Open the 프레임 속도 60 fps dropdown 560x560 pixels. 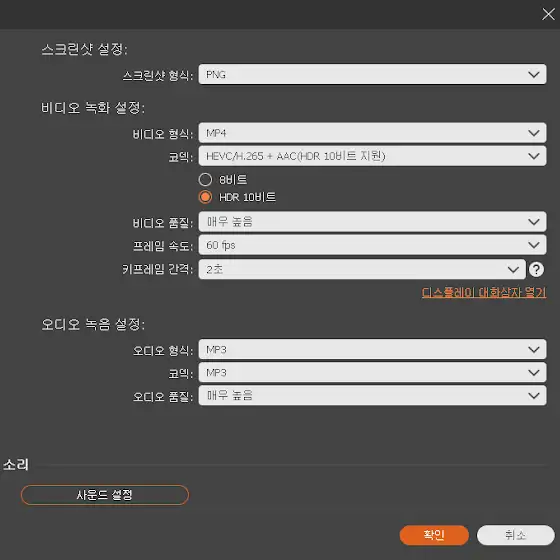(x=372, y=245)
